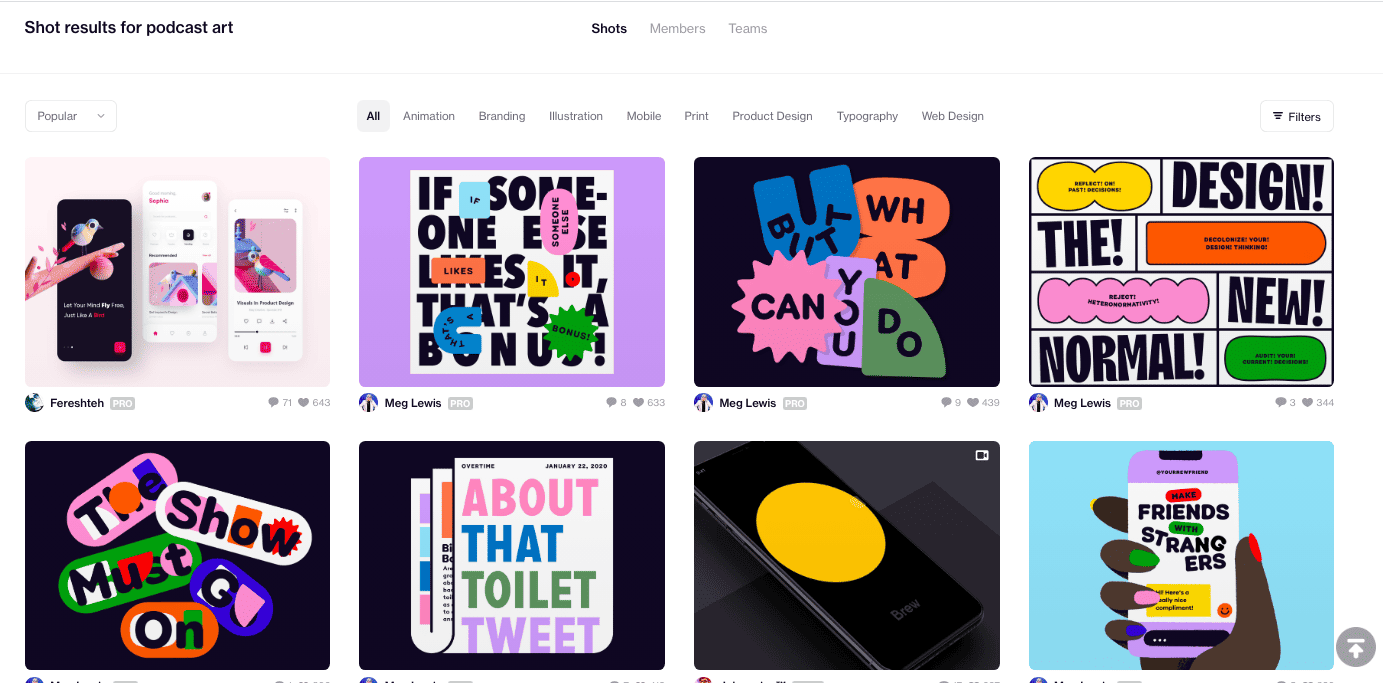This screenshot has height=683, width=1383.
Task: Click the comment icon on Fereshteh's shot
Action: [274, 403]
